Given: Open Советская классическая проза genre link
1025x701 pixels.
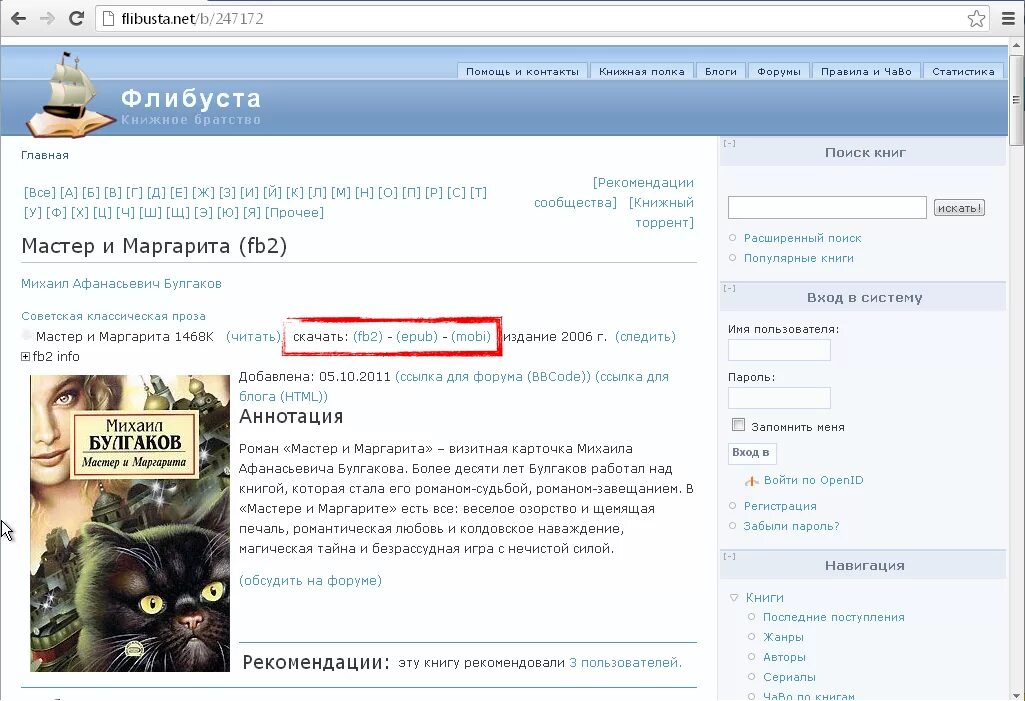Looking at the screenshot, I should coord(113,316).
